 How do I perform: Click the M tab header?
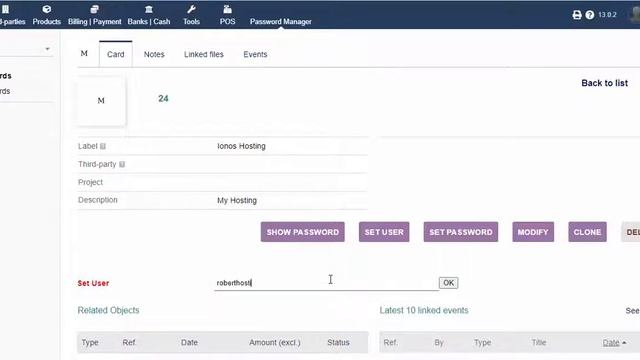coord(84,53)
